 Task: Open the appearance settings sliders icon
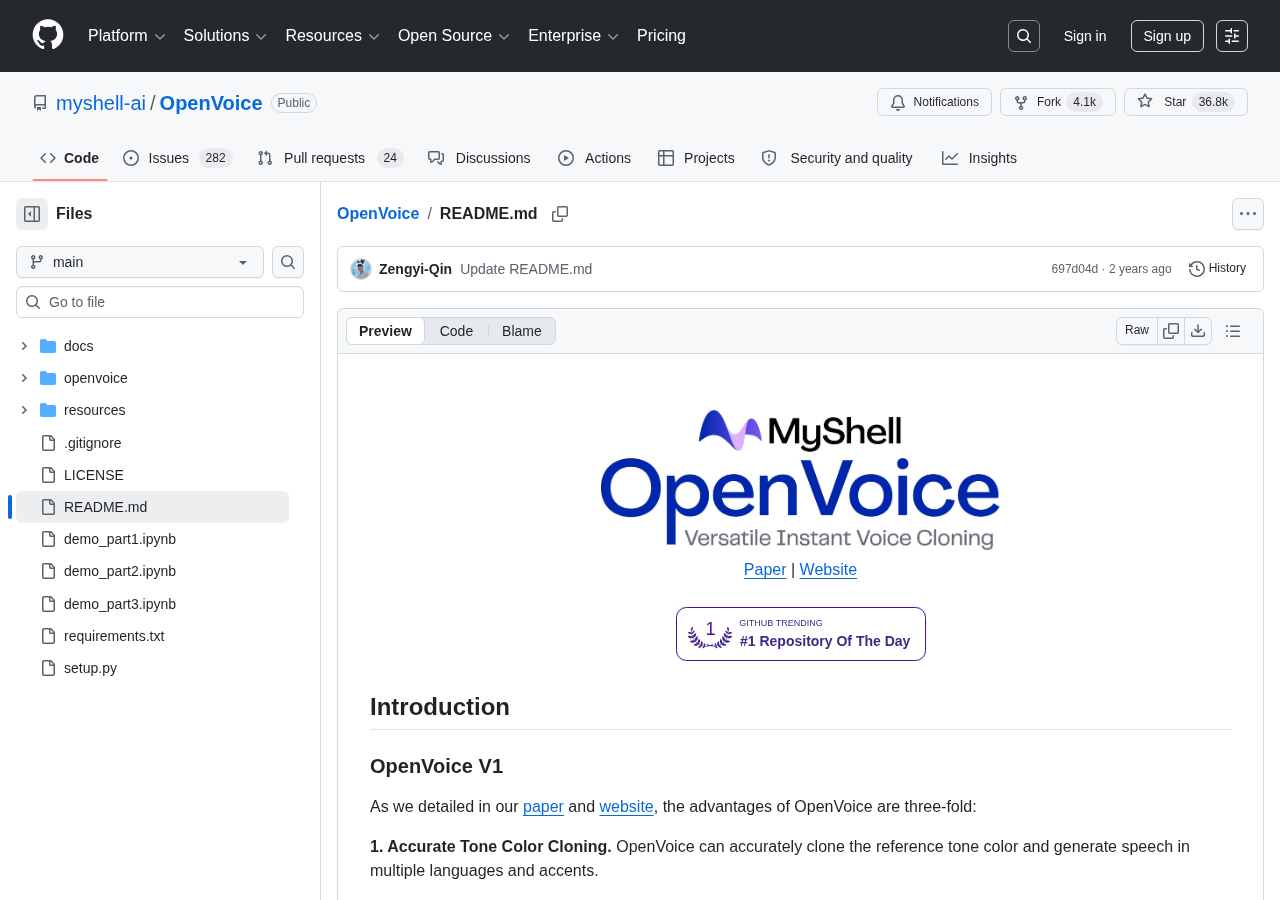(x=1232, y=36)
